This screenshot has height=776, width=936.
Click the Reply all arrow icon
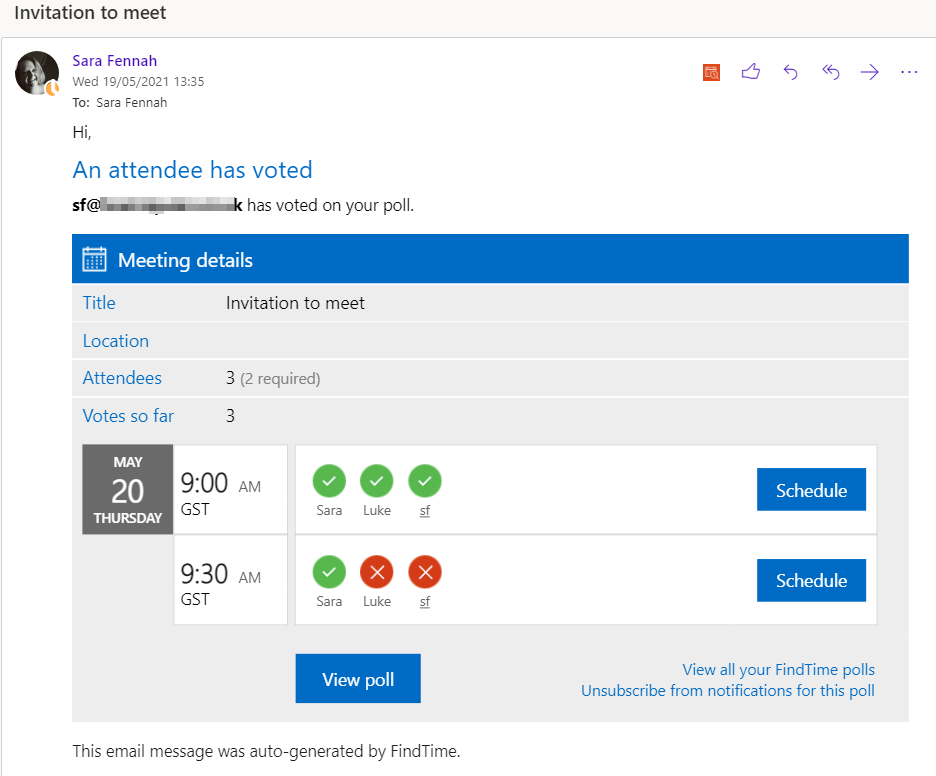coord(830,72)
